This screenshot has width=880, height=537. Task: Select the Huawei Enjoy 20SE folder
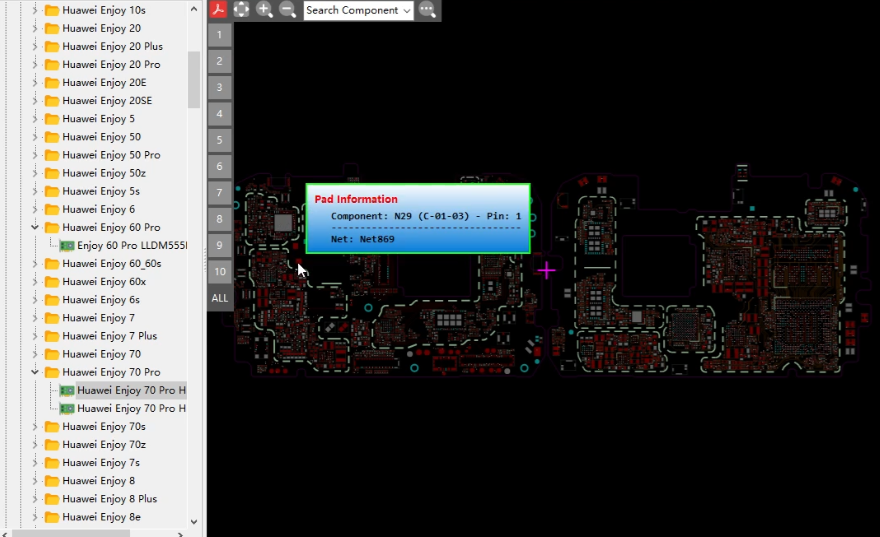click(107, 100)
